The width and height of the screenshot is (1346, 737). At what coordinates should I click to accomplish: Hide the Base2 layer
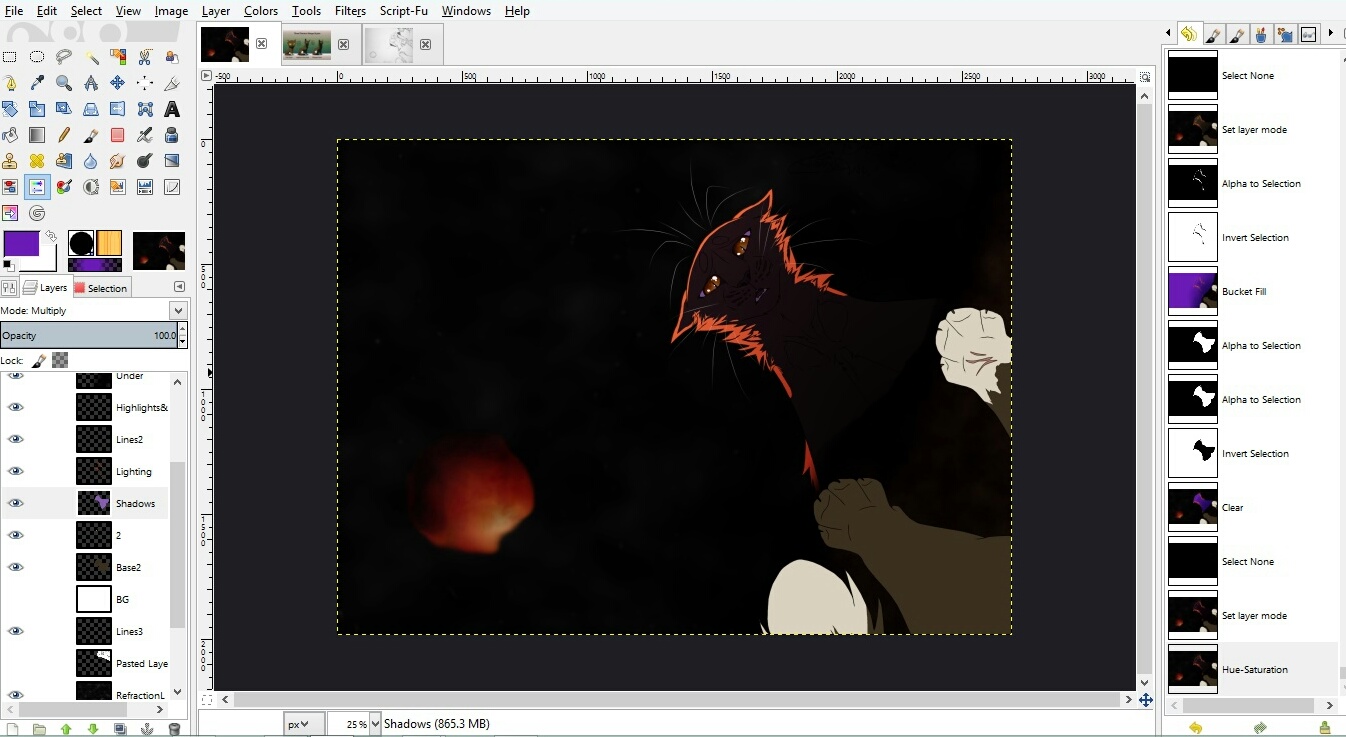(x=15, y=567)
